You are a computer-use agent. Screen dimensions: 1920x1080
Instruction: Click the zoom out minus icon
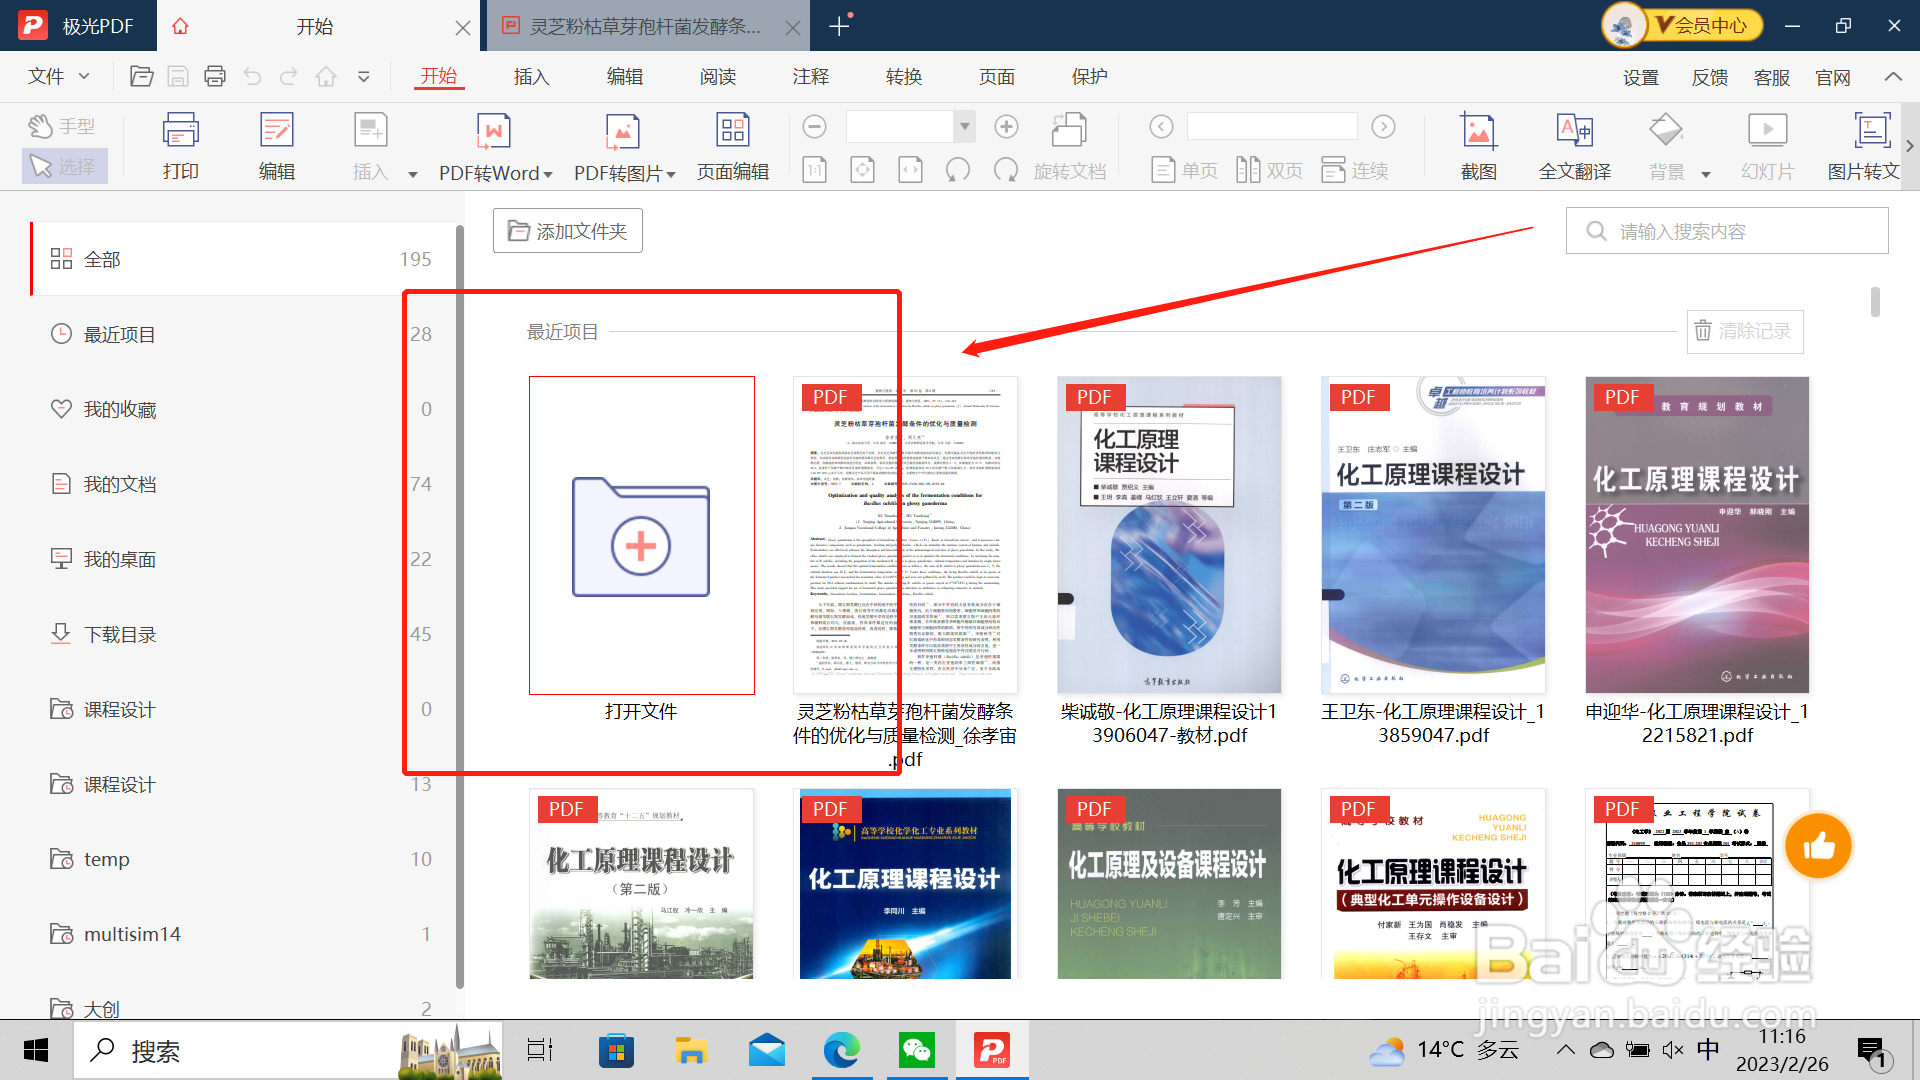815,127
